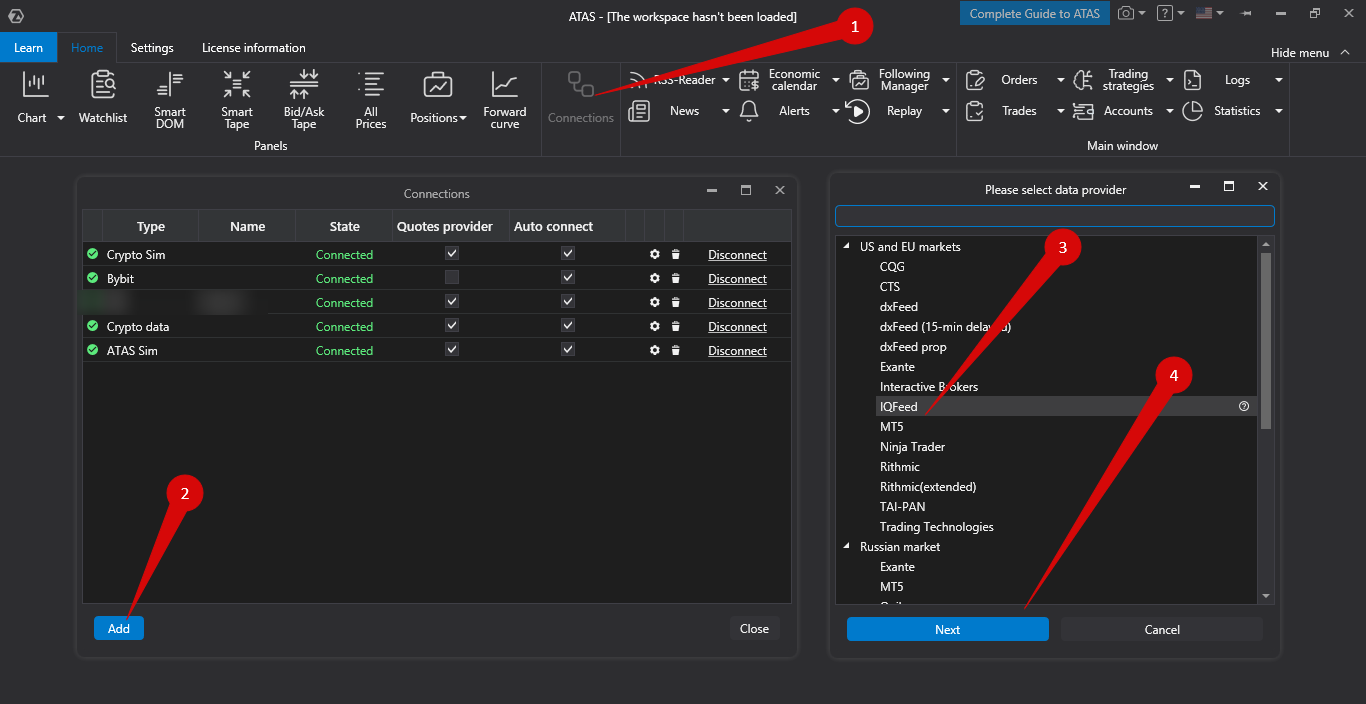Switch to the Settings tab

pos(152,48)
